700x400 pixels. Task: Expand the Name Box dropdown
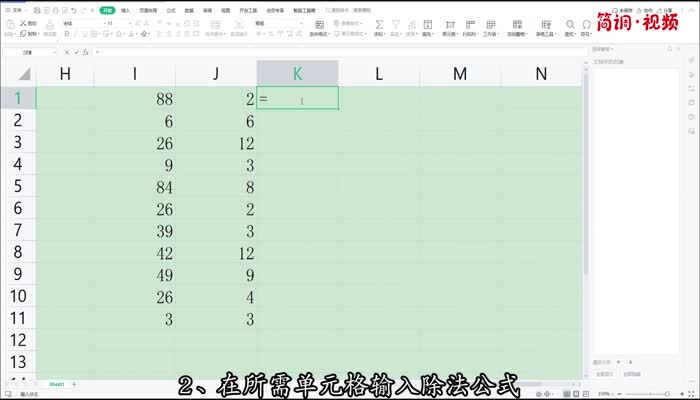tap(56, 51)
